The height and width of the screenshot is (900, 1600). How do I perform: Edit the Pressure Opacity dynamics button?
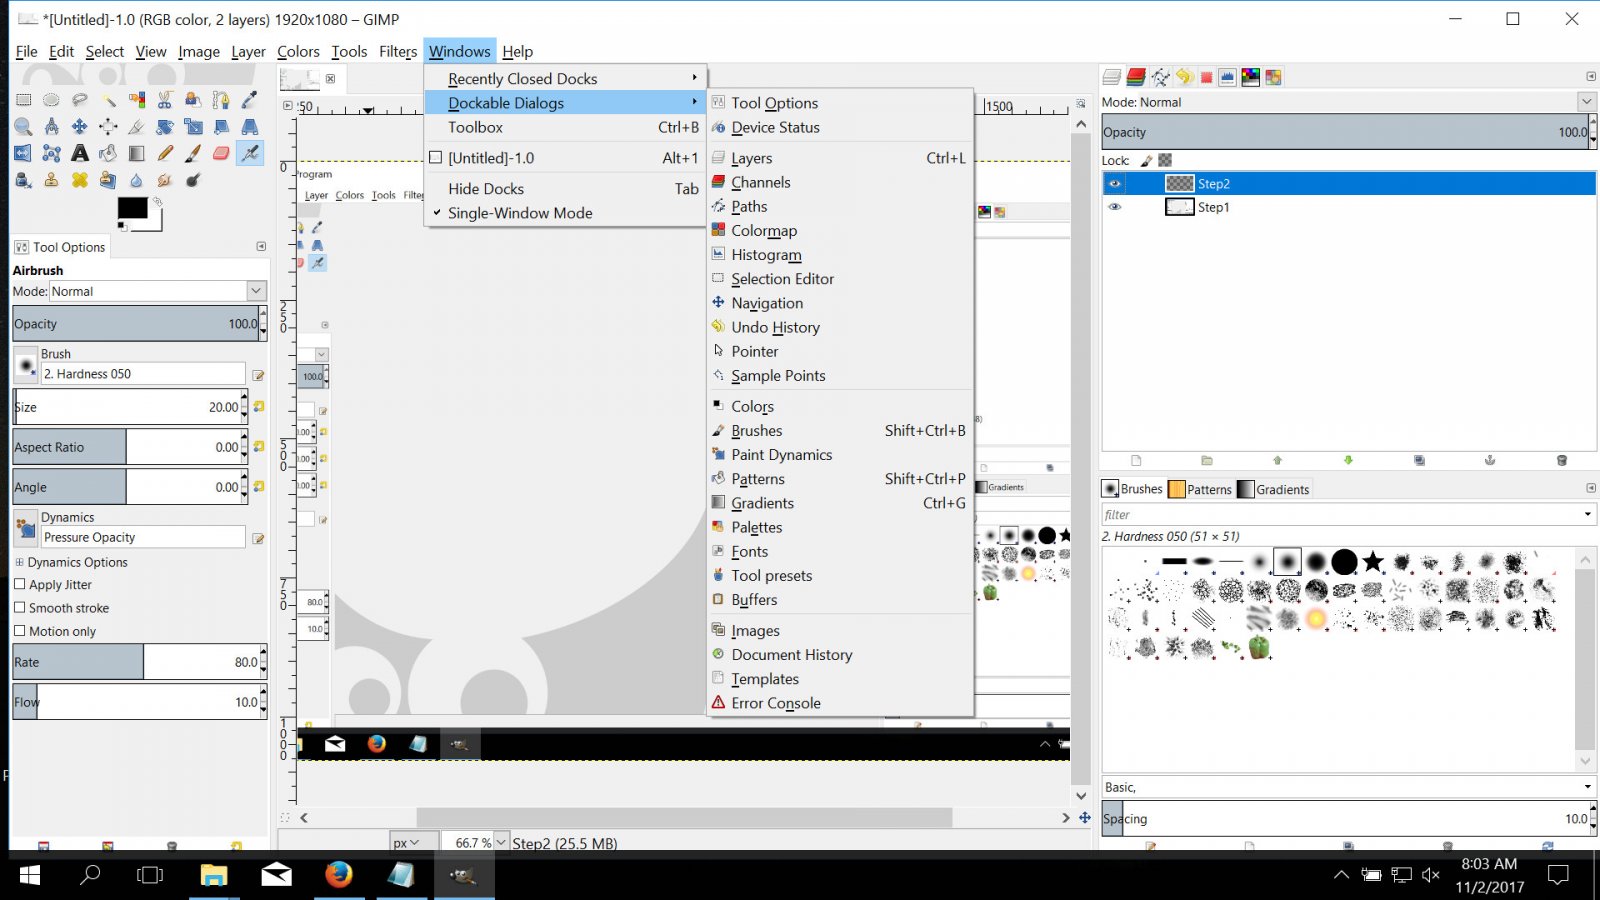(258, 538)
